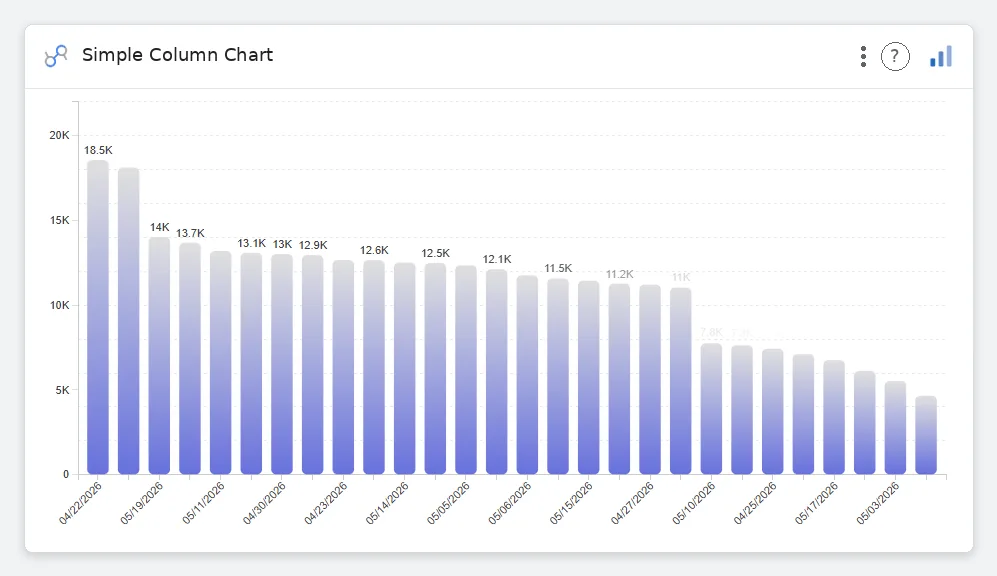Click the 04/25/2026 x-axis date label
This screenshot has width=997, height=576.
(755, 503)
